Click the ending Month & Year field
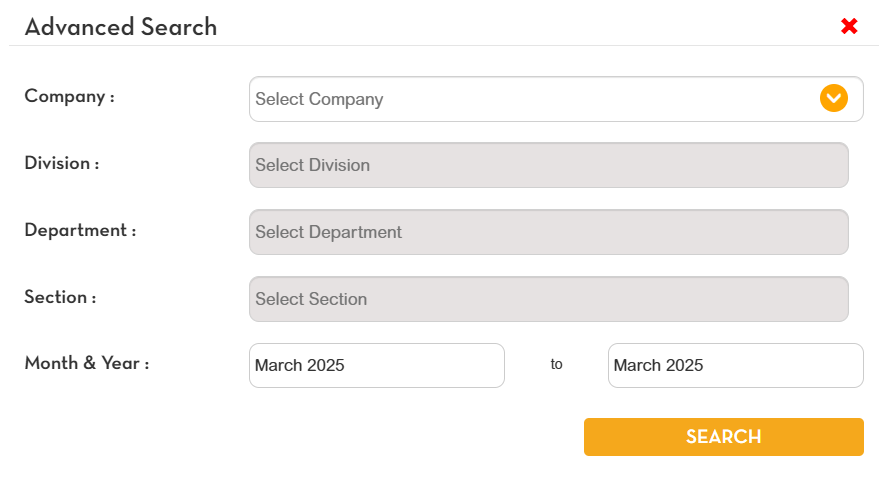This screenshot has height=478, width=883. (x=735, y=365)
